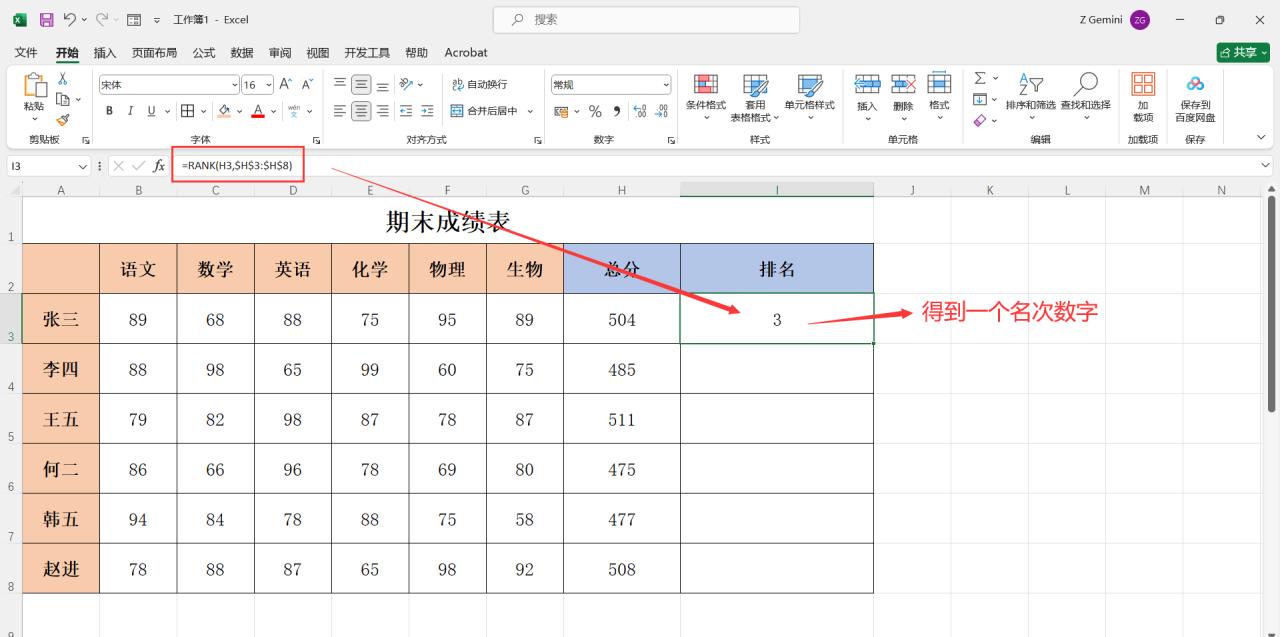This screenshot has height=637, width=1280.
Task: Click the 搜索 search box
Action: [x=646, y=19]
